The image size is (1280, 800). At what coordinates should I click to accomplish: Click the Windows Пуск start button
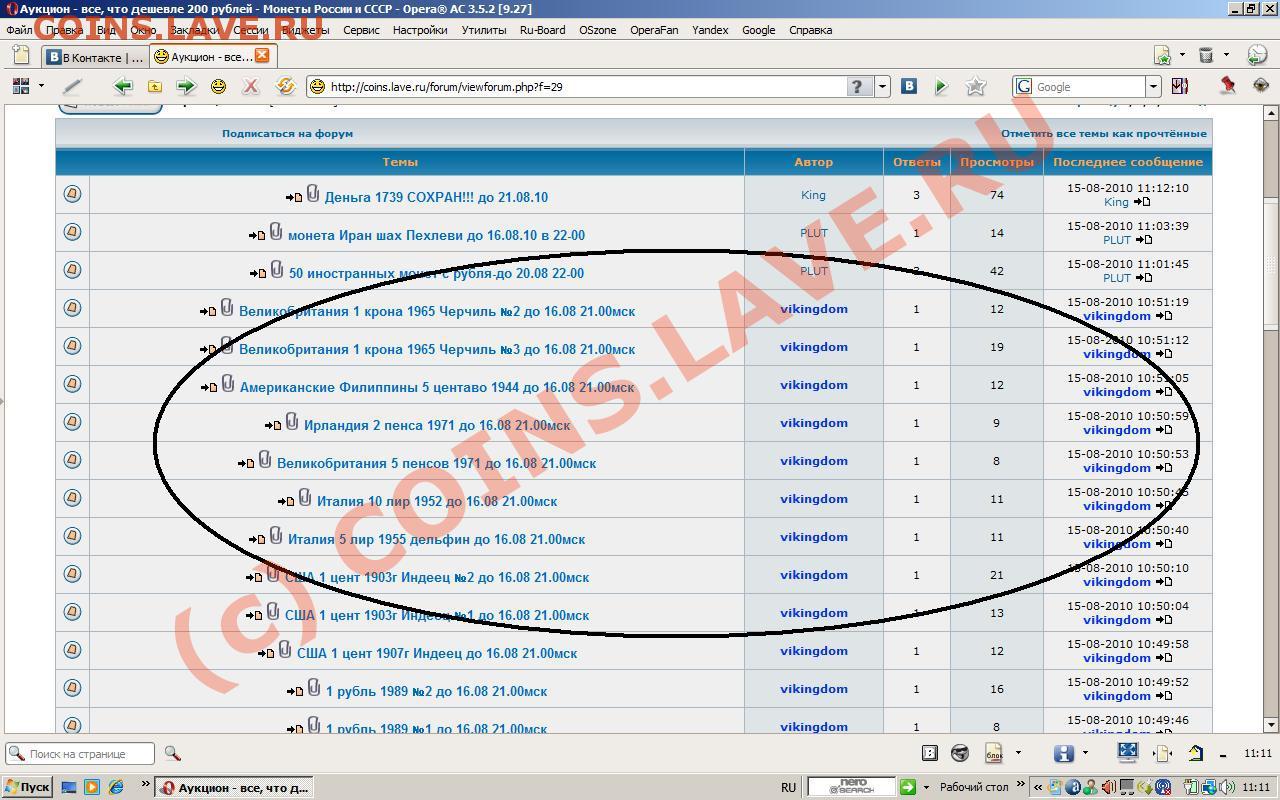[27, 787]
